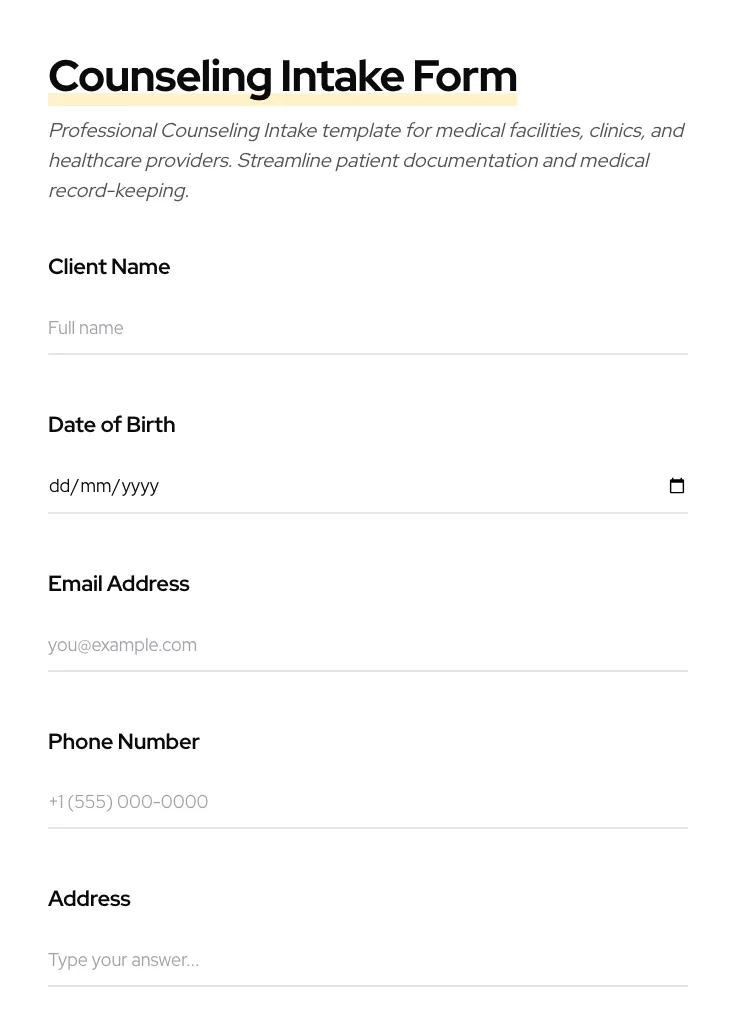The height and width of the screenshot is (1024, 736).
Task: Click "healthcare providers" in the description text
Action: coord(139,161)
